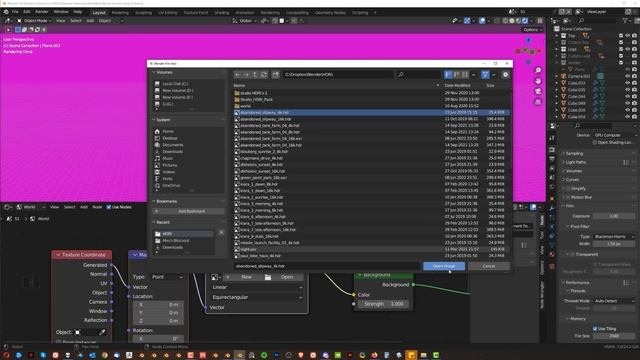Viewport: 640px width, 360px height.
Task: Click Cancel in file browser
Action: coord(489,266)
